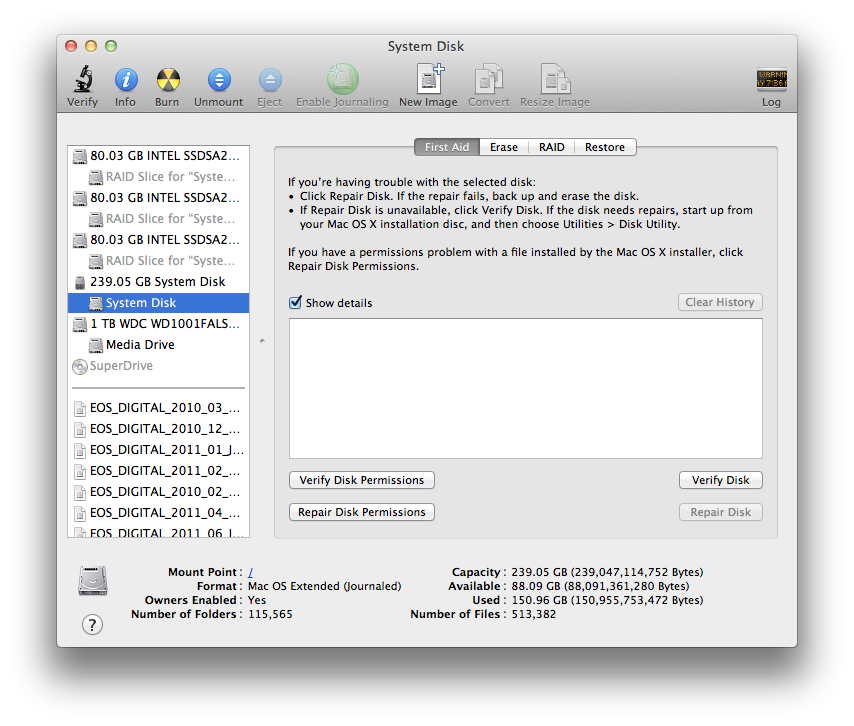Select SuperDrive in the sidebar
The width and height of the screenshot is (854, 726).
158,366
